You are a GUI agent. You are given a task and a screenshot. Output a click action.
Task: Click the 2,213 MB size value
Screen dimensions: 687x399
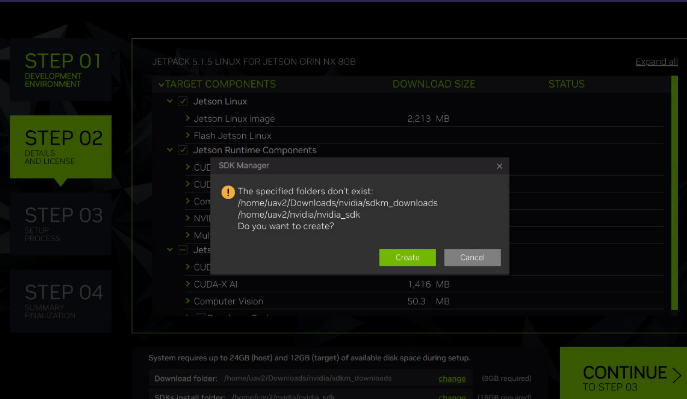[428, 119]
